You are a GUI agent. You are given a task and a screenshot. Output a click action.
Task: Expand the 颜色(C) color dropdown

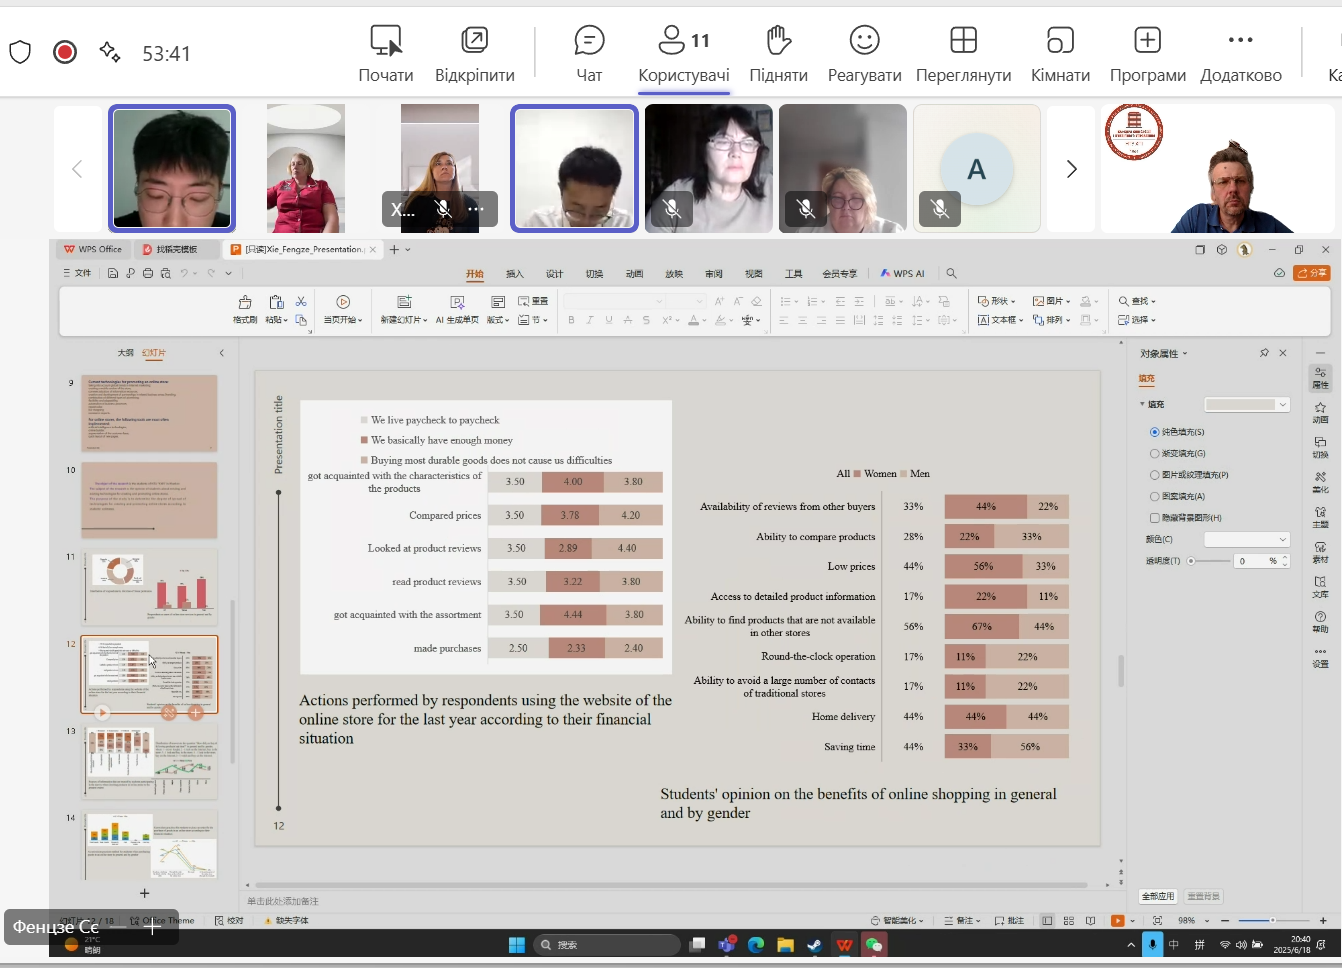pyautogui.click(x=1247, y=540)
